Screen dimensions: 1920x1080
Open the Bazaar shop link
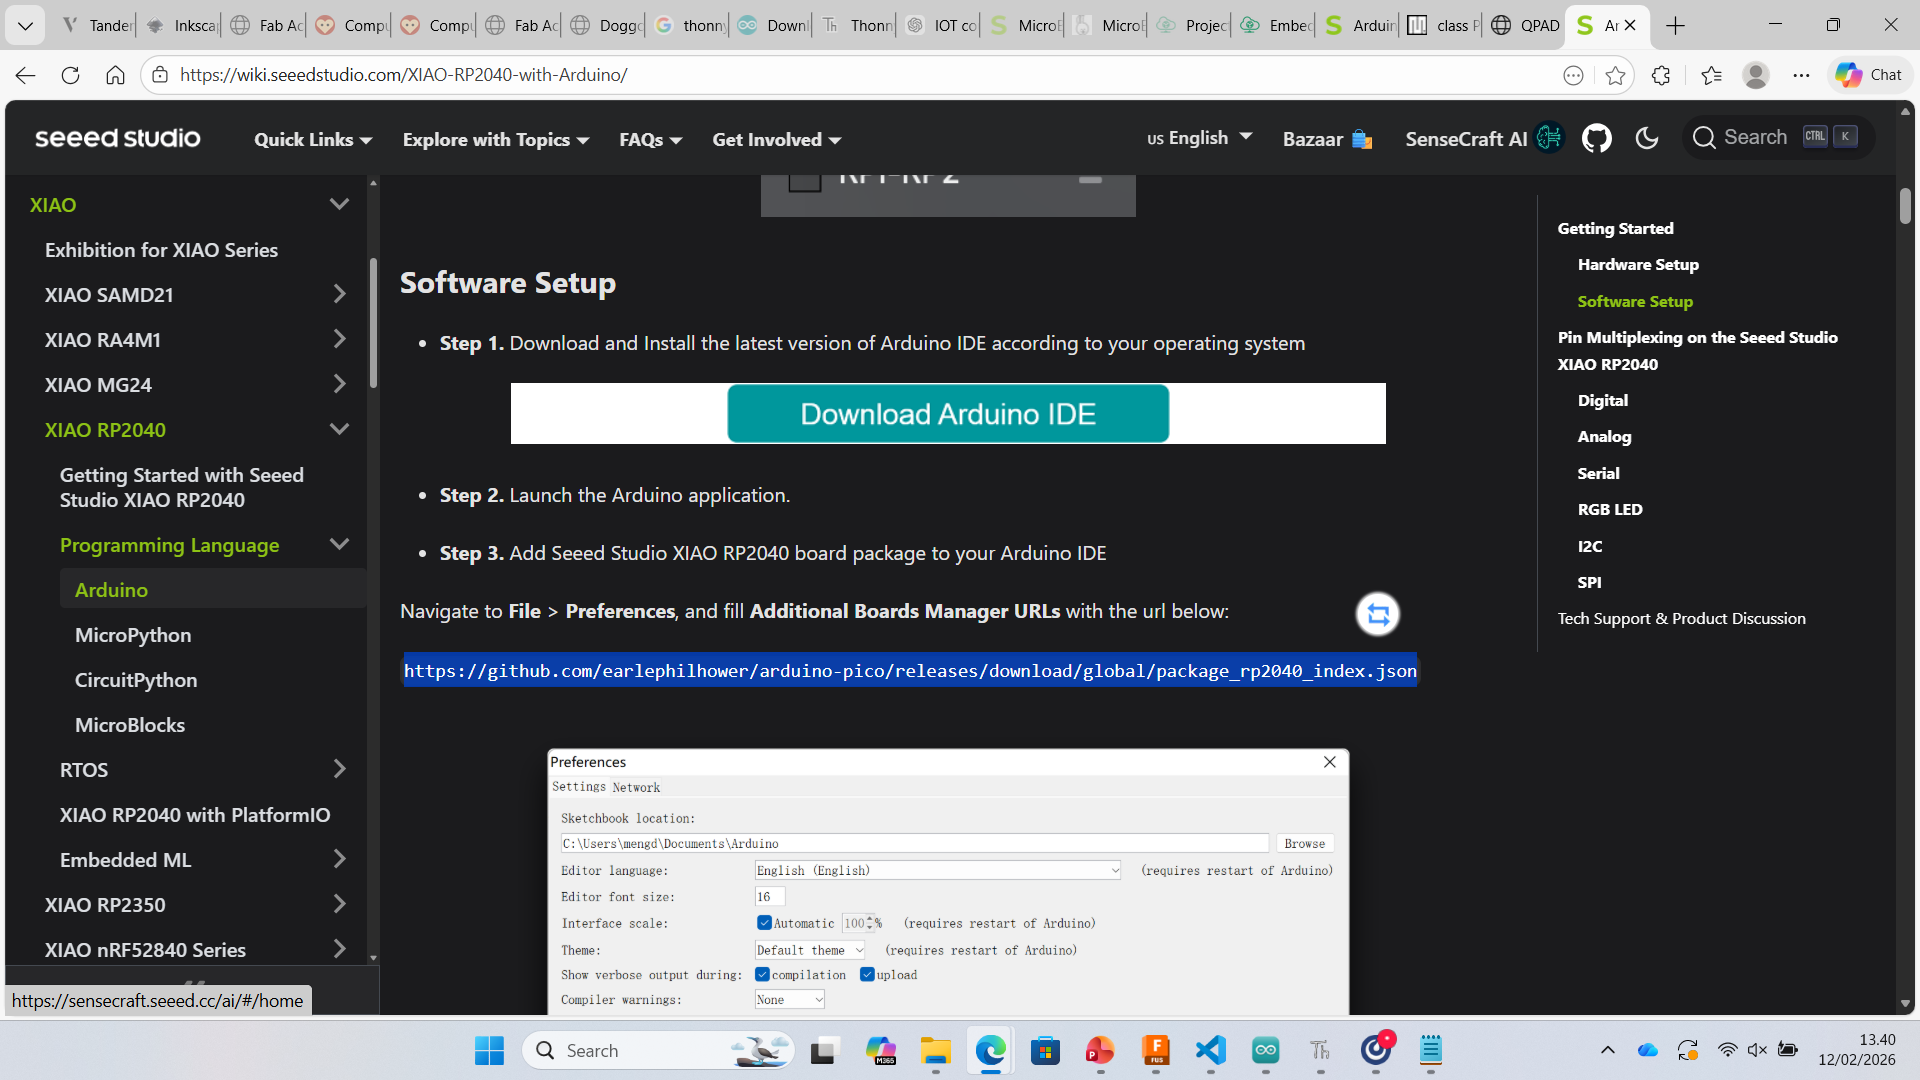[x=1327, y=139]
